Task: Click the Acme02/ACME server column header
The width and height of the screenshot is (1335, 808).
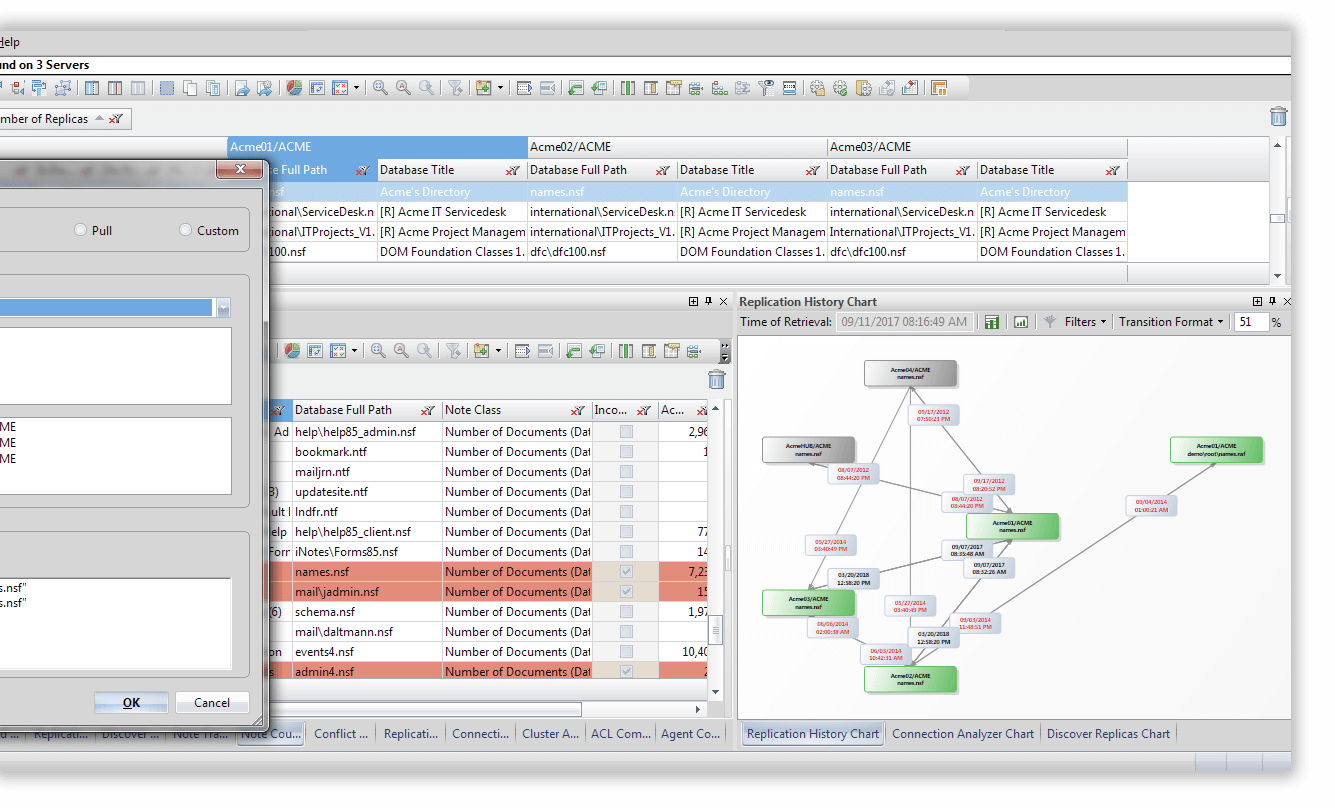Action: pos(677,147)
